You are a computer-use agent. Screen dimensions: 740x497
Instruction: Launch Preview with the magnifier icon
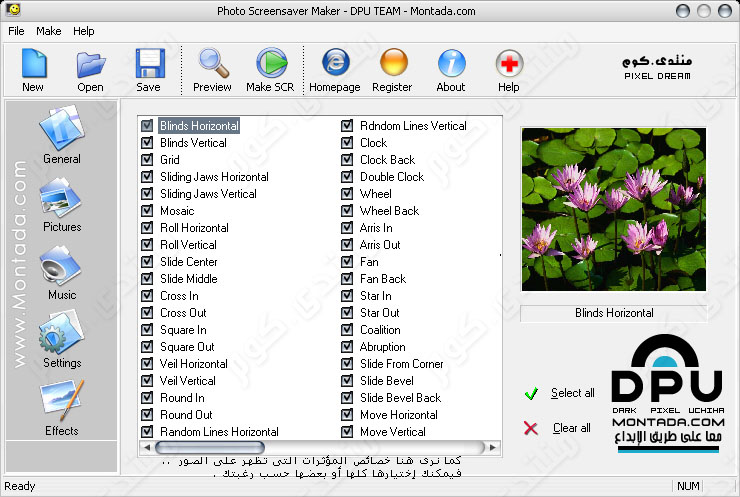212,64
